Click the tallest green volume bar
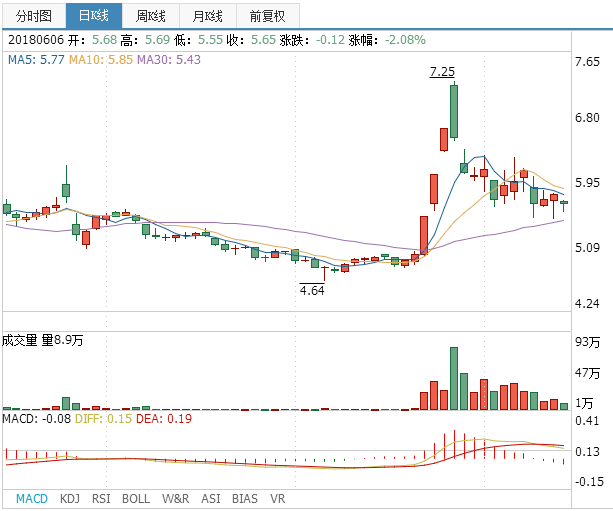This screenshot has height=511, width=613. click(454, 378)
